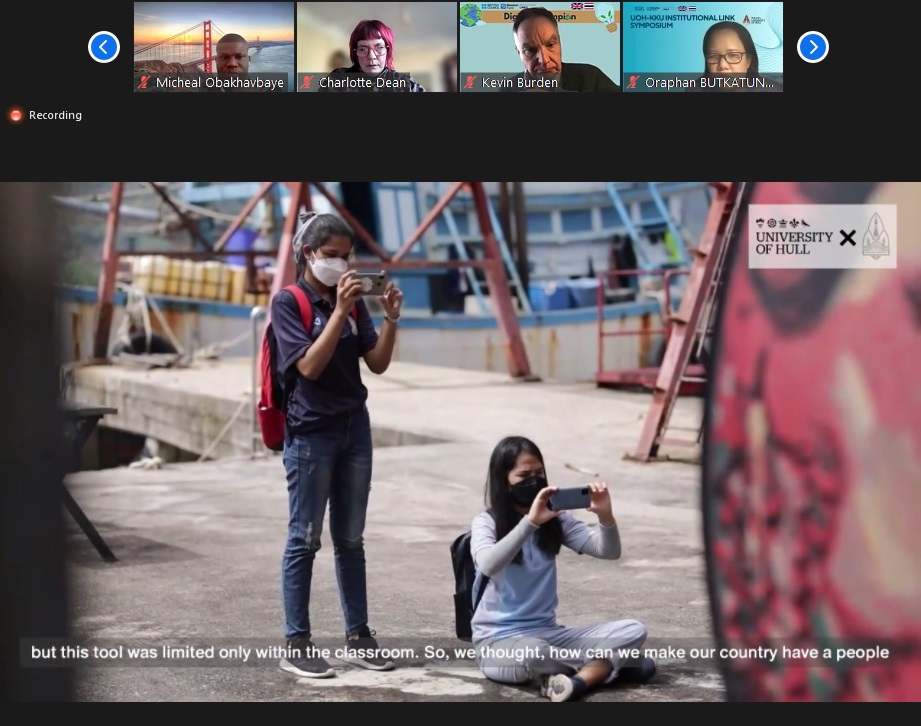Select Micheal Obakhavbaye's video thumbnail
The image size is (921, 726).
tap(214, 47)
